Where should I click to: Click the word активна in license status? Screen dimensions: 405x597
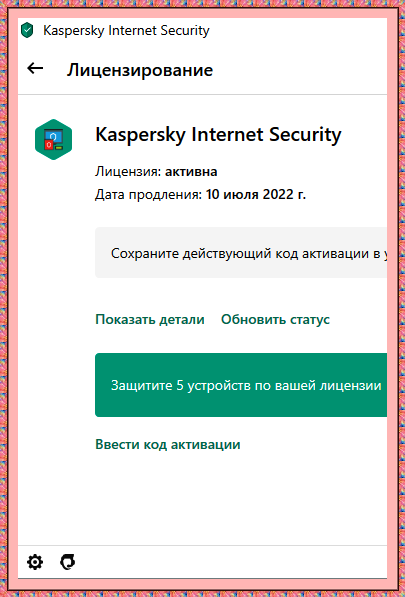[x=191, y=172]
